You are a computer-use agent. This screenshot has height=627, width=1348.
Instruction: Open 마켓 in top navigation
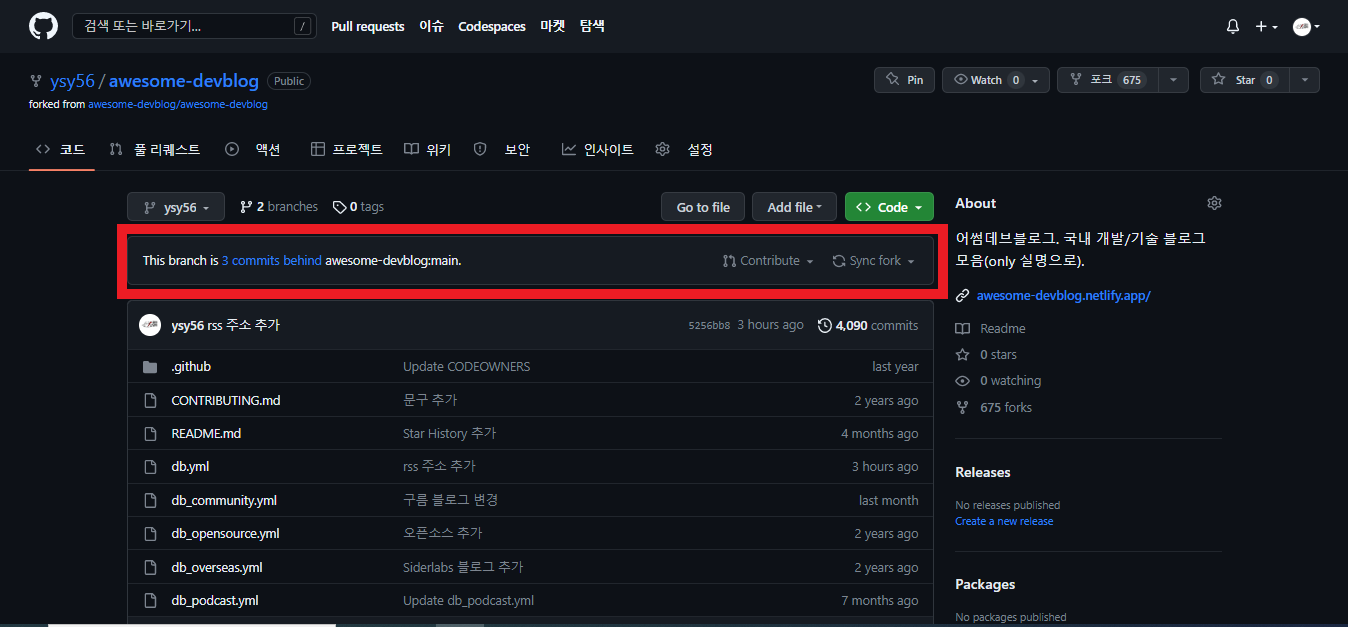(553, 27)
